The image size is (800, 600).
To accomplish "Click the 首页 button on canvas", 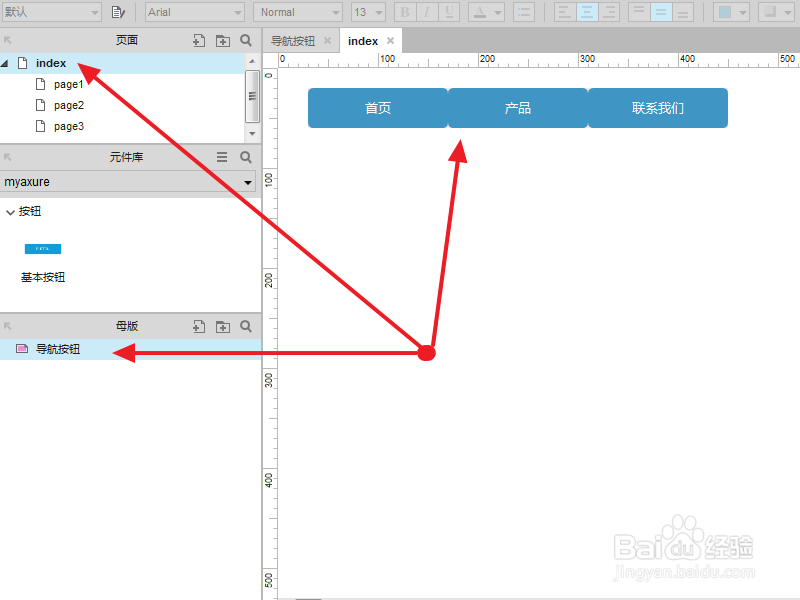I will tap(378, 108).
